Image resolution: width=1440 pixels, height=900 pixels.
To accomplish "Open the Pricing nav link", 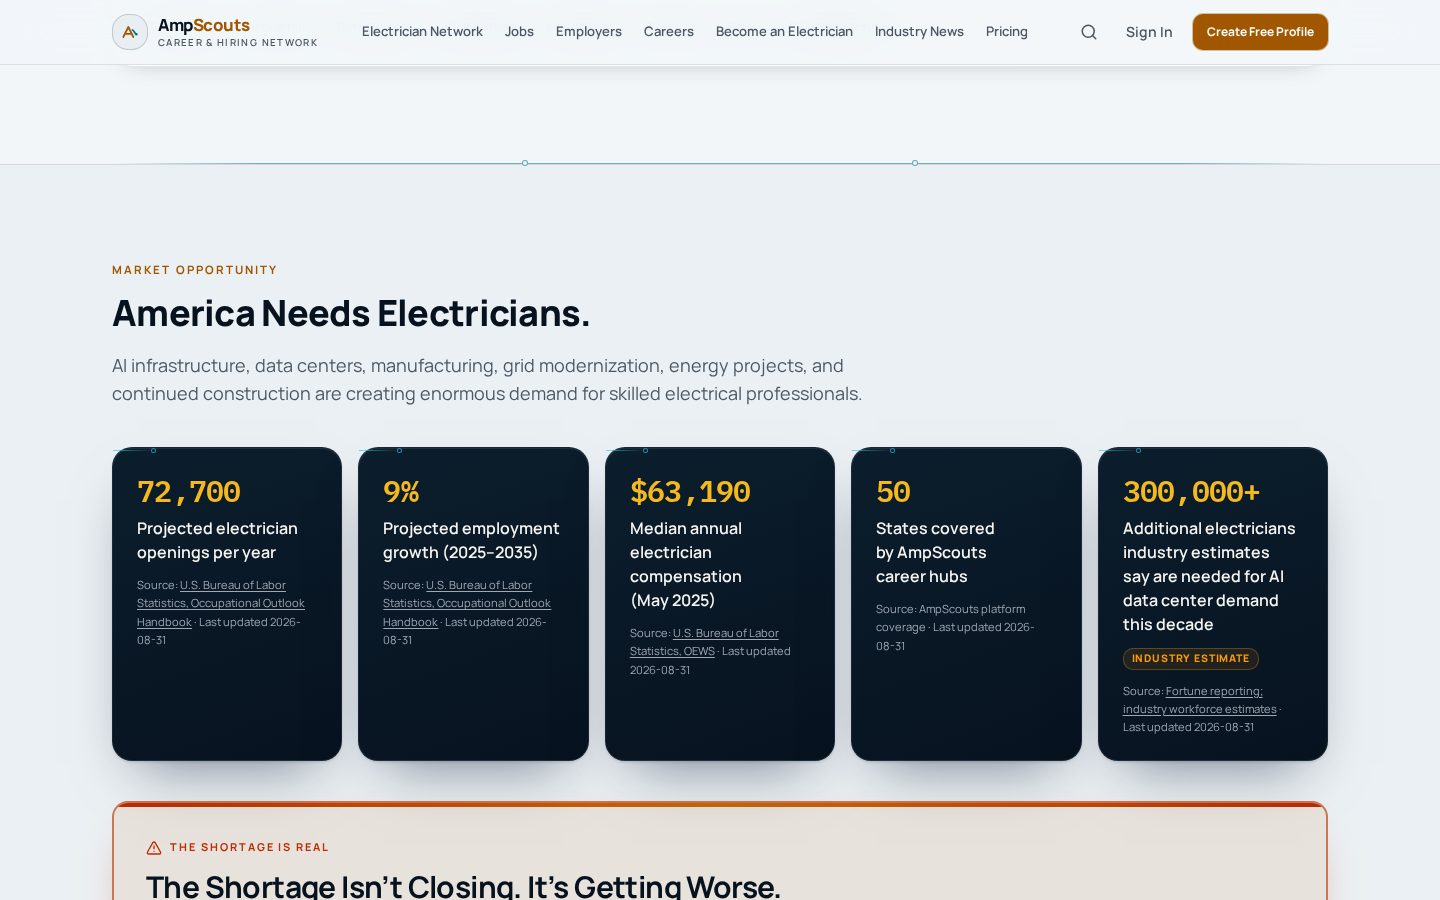I will coord(1007,32).
